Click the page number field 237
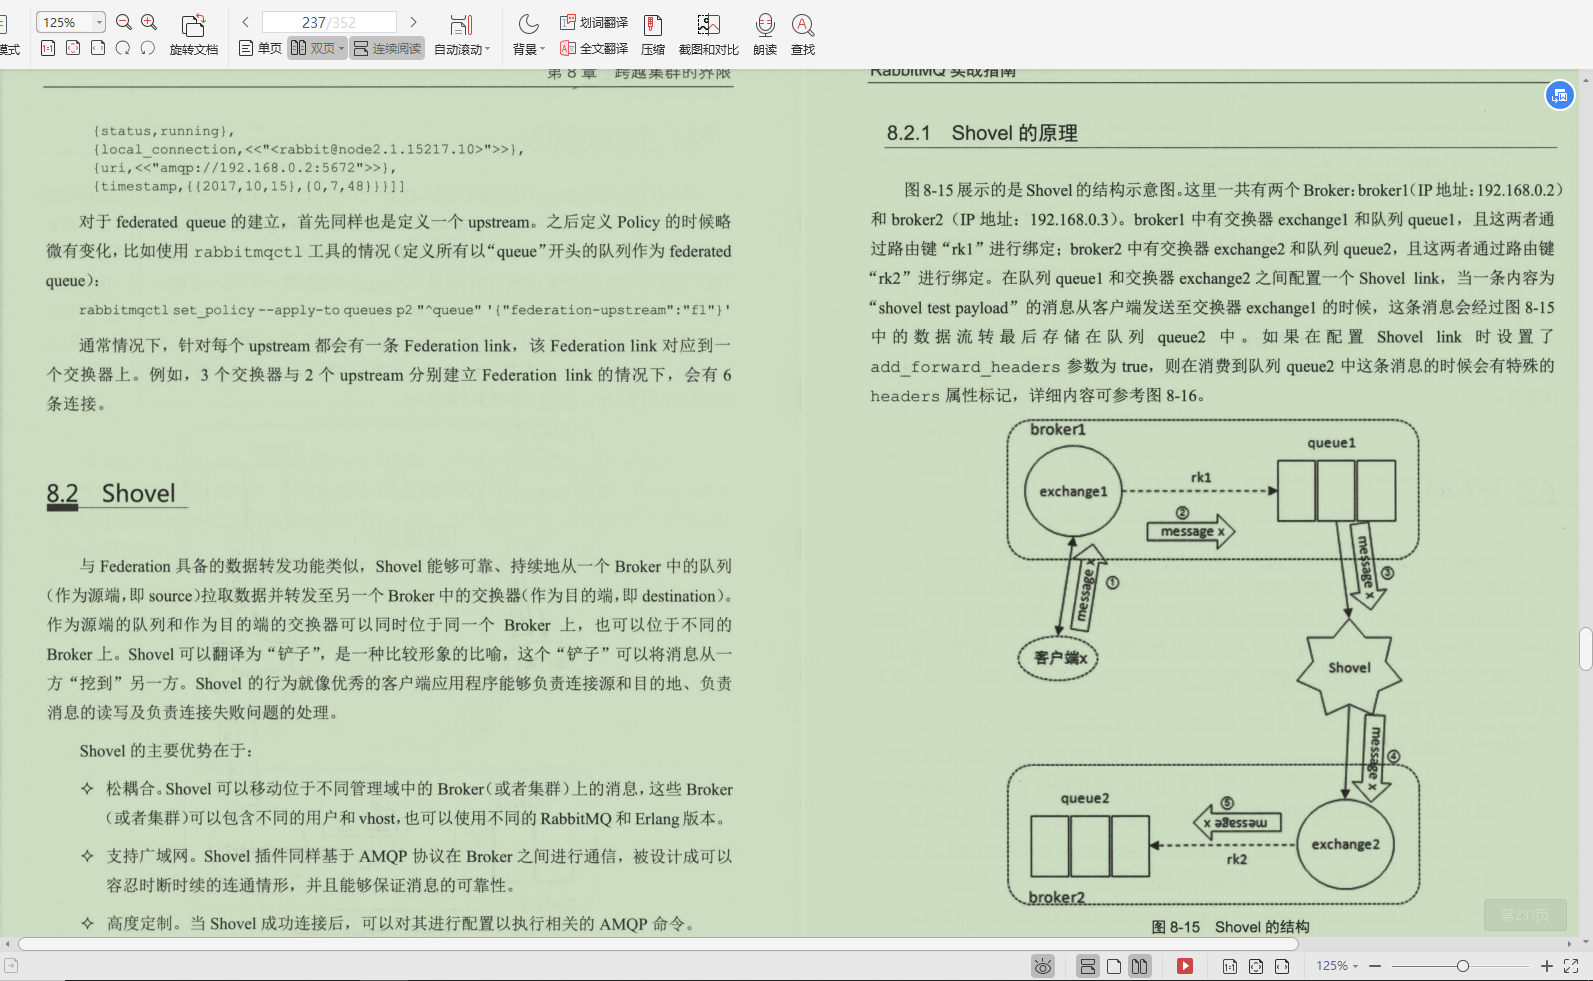The image size is (1593, 981). pyautogui.click(x=329, y=22)
